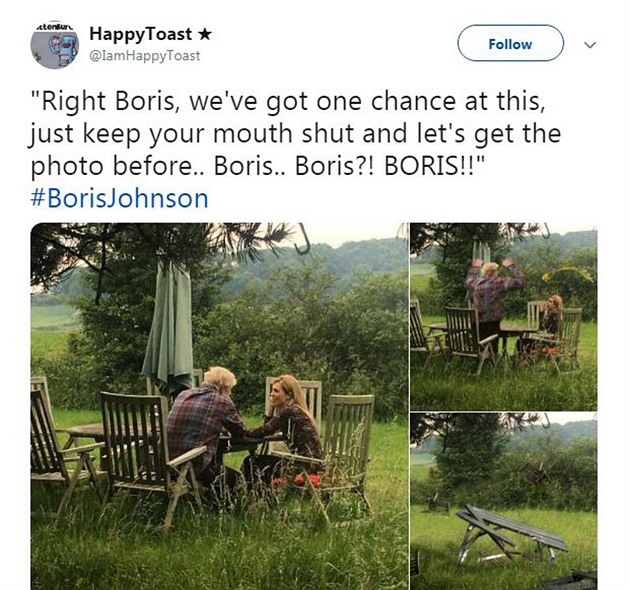
Task: Open the large left photo of couple seated
Action: (218, 405)
